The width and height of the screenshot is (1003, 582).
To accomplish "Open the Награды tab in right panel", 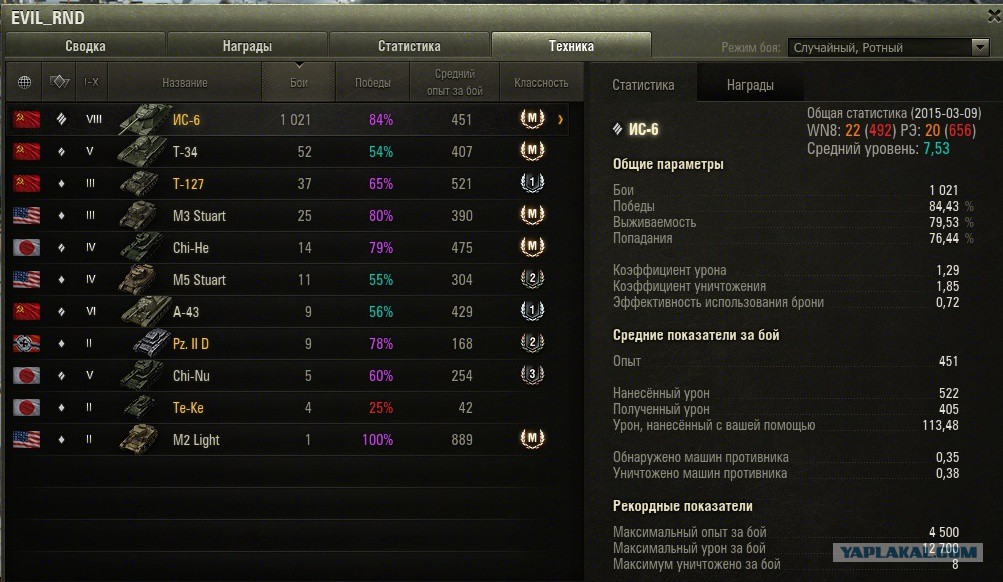I will [750, 86].
